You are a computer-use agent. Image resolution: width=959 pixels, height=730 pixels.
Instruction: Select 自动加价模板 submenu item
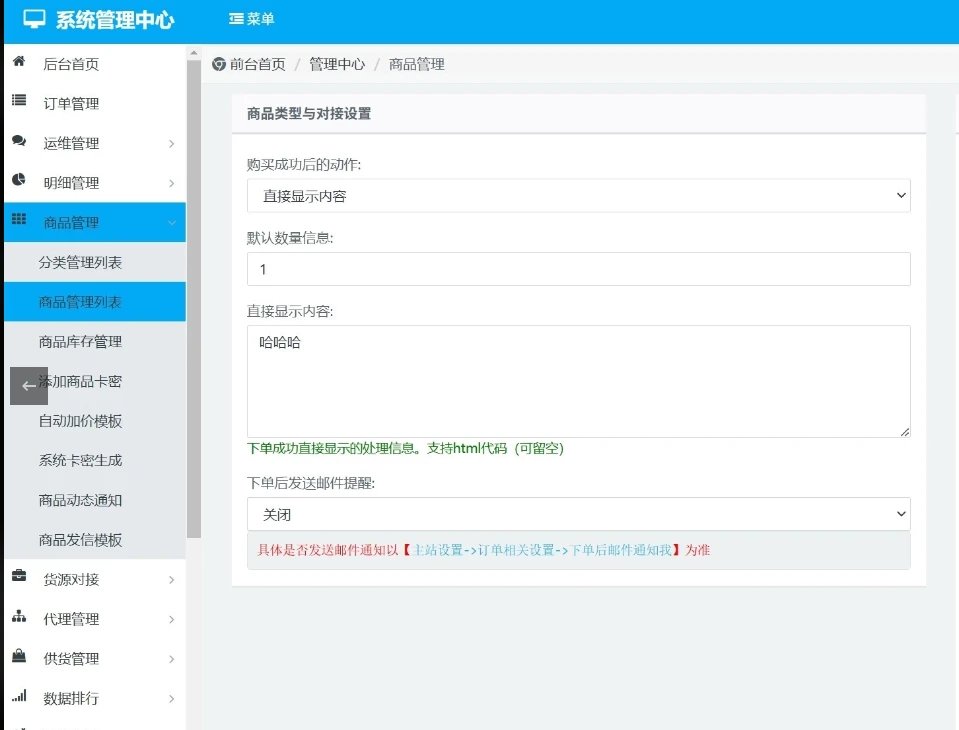(x=95, y=421)
